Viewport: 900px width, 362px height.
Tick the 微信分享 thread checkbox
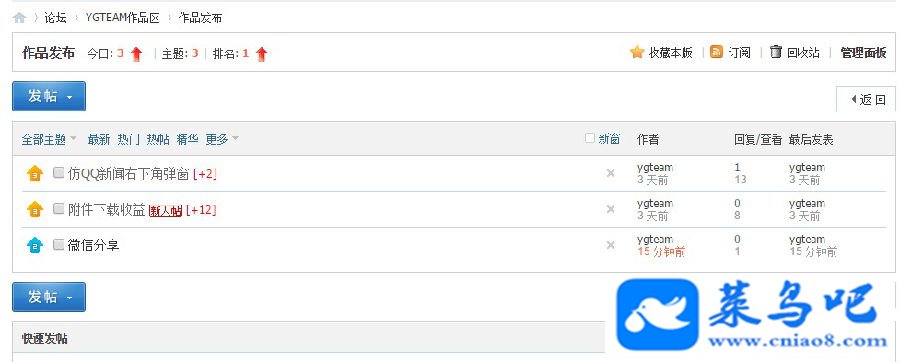point(58,245)
